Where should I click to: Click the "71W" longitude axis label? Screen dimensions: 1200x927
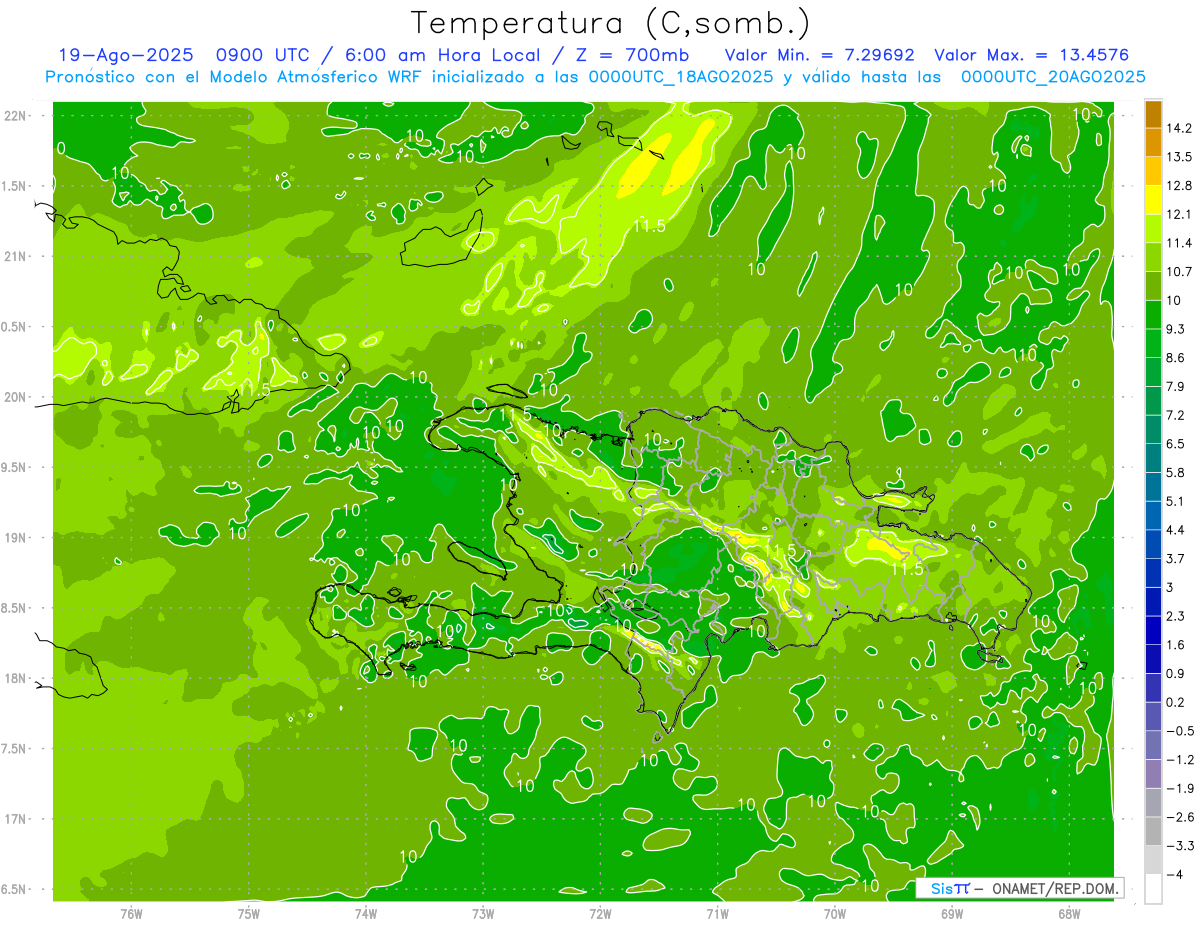717,913
